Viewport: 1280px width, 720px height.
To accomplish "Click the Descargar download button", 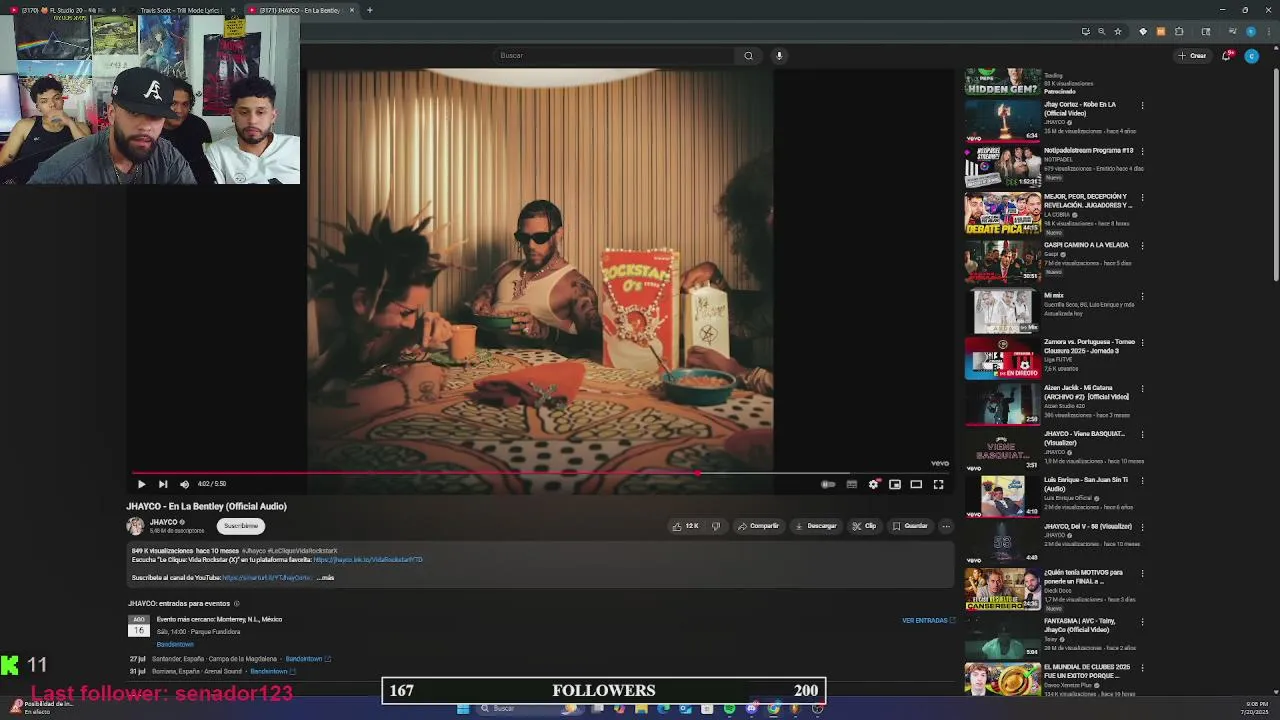I will (815, 526).
